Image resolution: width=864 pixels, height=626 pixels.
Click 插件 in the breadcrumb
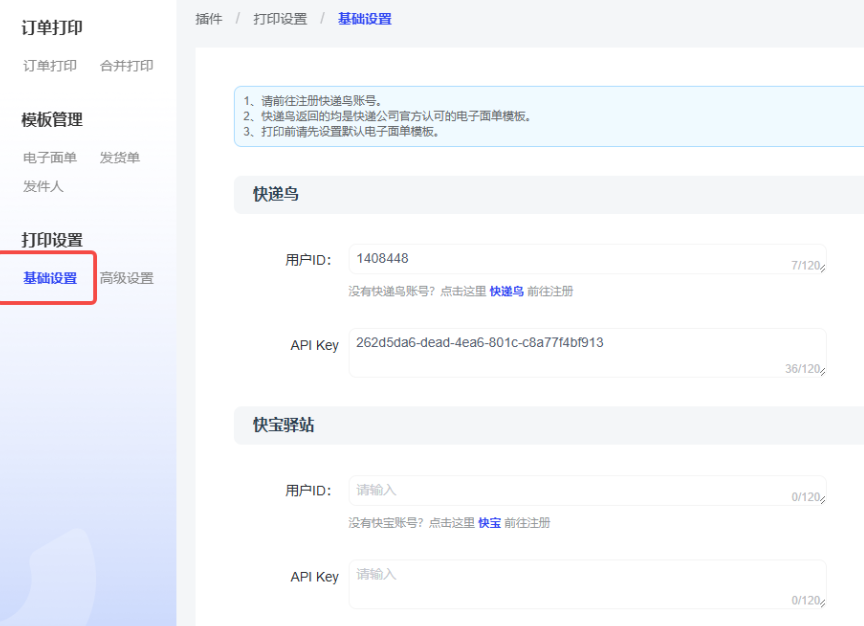coord(209,19)
